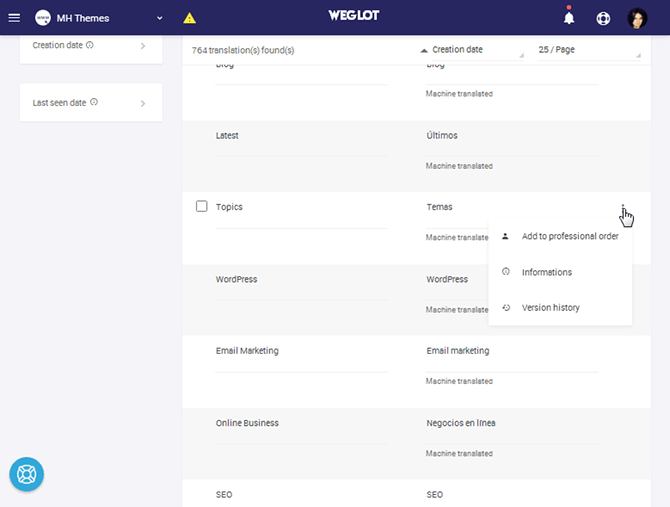Click Machine translated label under Últimos
The height and width of the screenshot is (507, 670).
pyautogui.click(x=459, y=166)
